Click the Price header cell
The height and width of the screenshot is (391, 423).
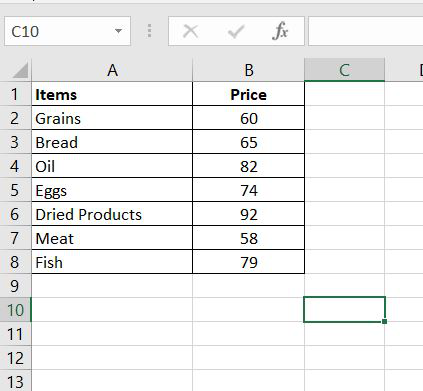(248, 94)
